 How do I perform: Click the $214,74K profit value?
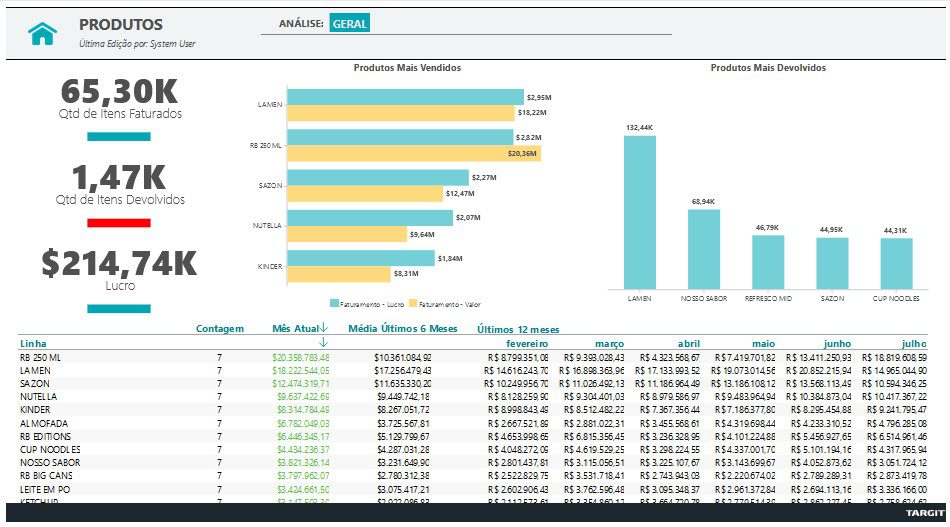pyautogui.click(x=119, y=264)
